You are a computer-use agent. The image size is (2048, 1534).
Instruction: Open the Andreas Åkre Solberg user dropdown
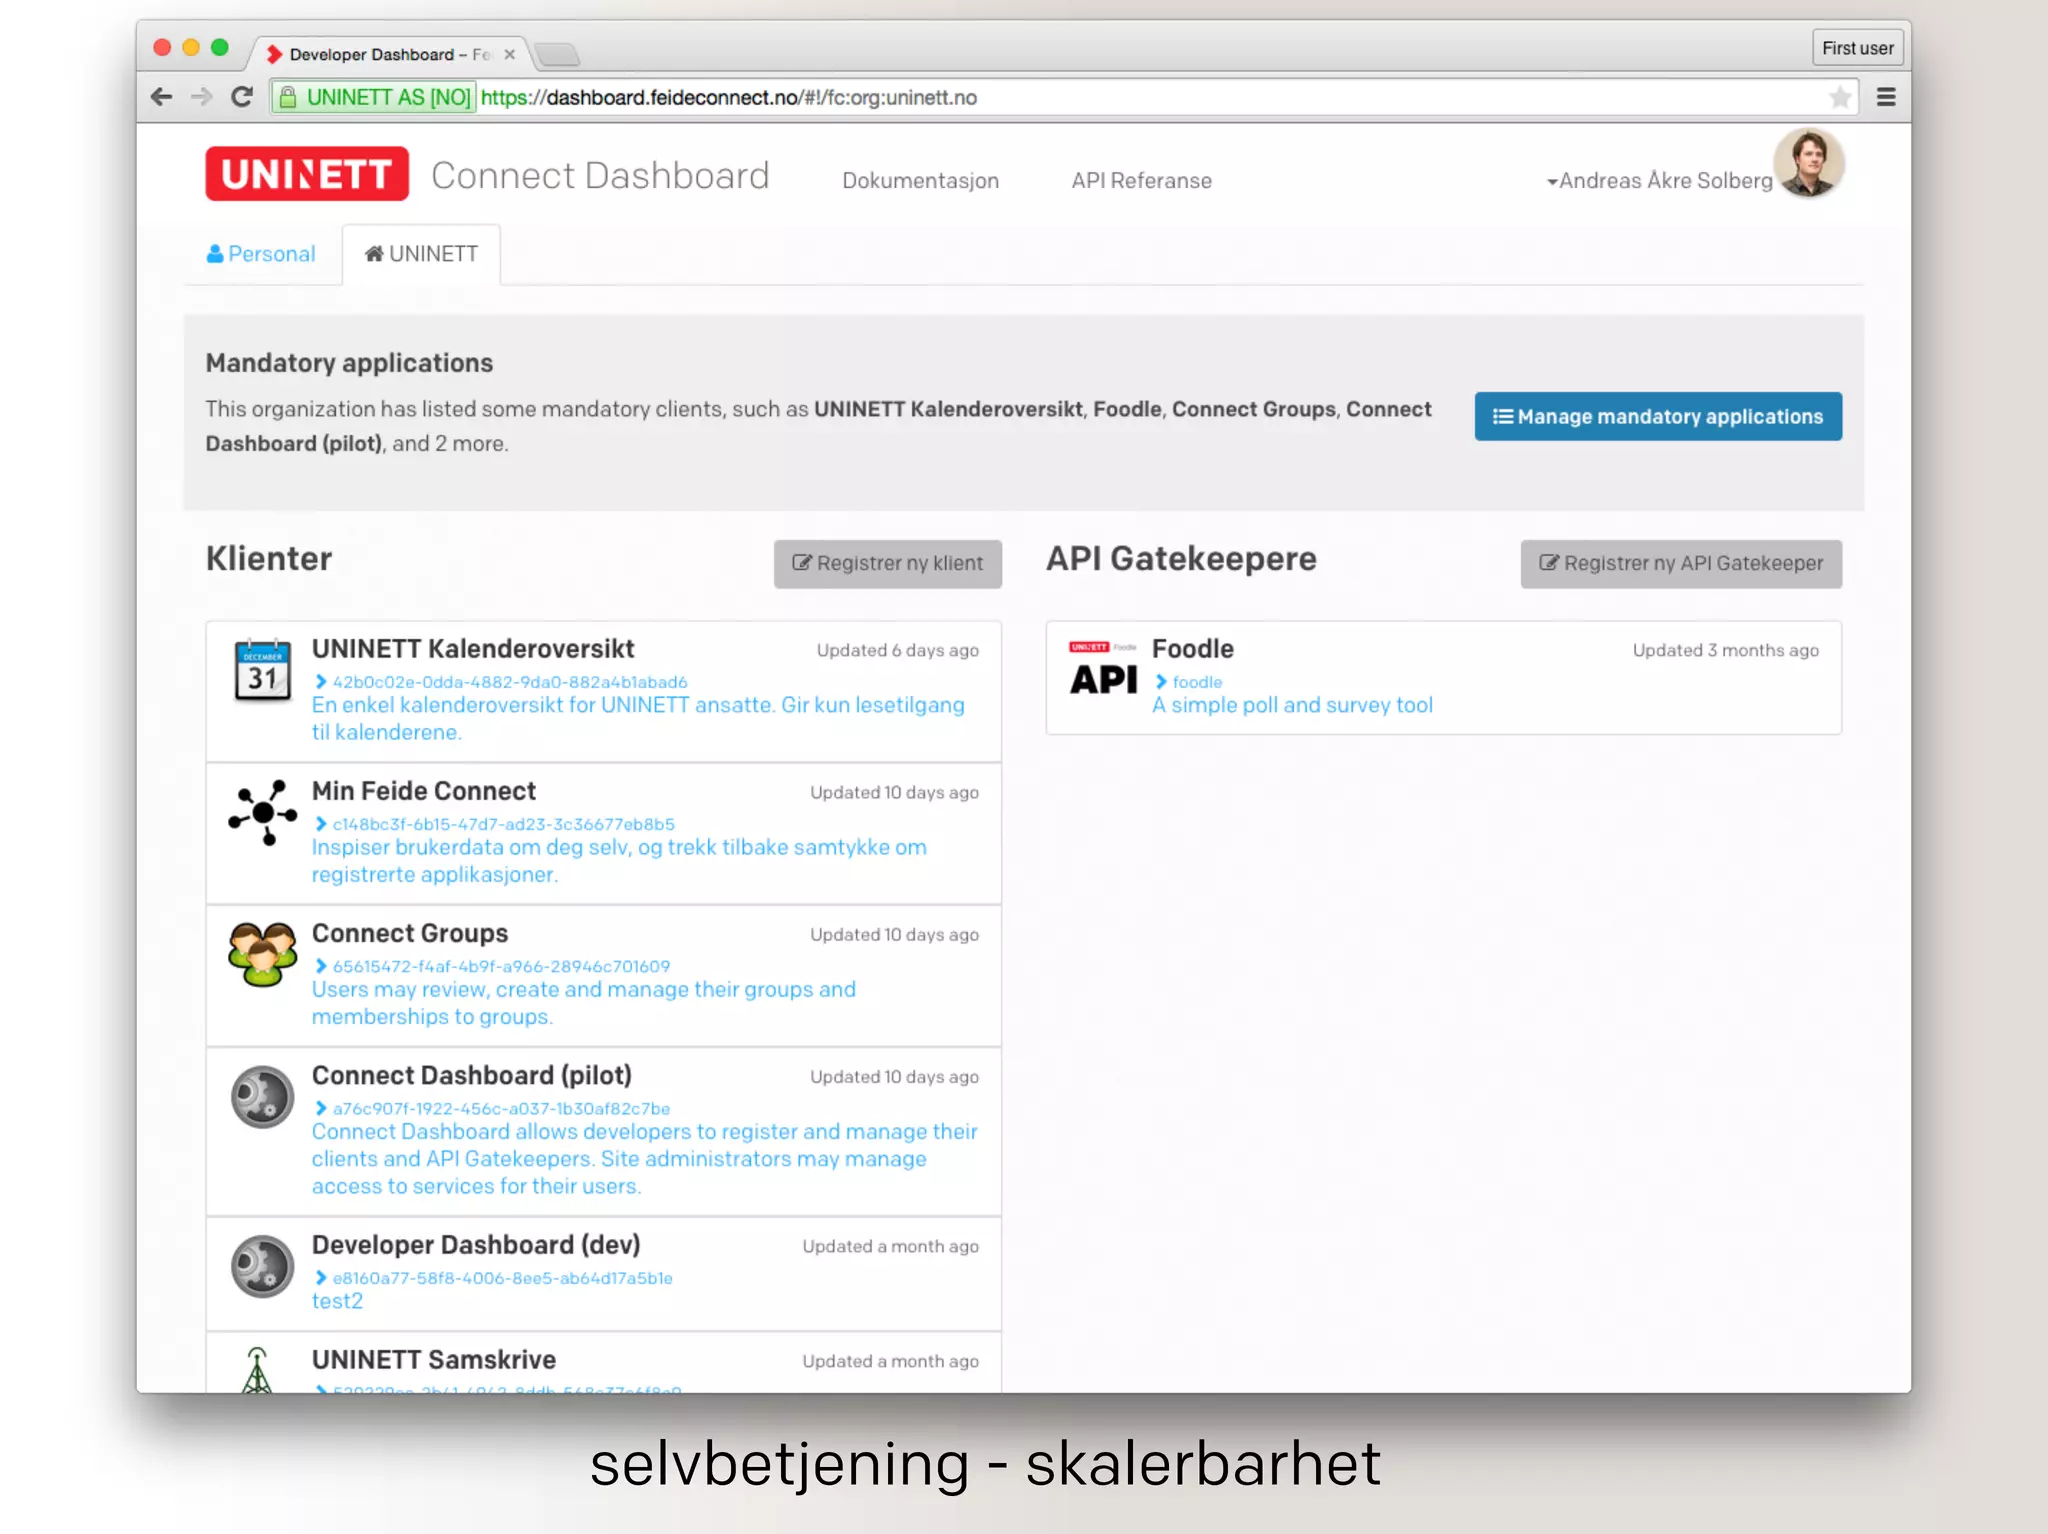click(1659, 181)
